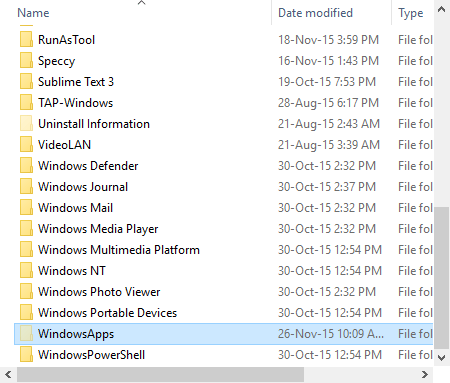Screen dimensions: 450x383
Task: Sort by the Date modified column header
Action: (x=315, y=13)
